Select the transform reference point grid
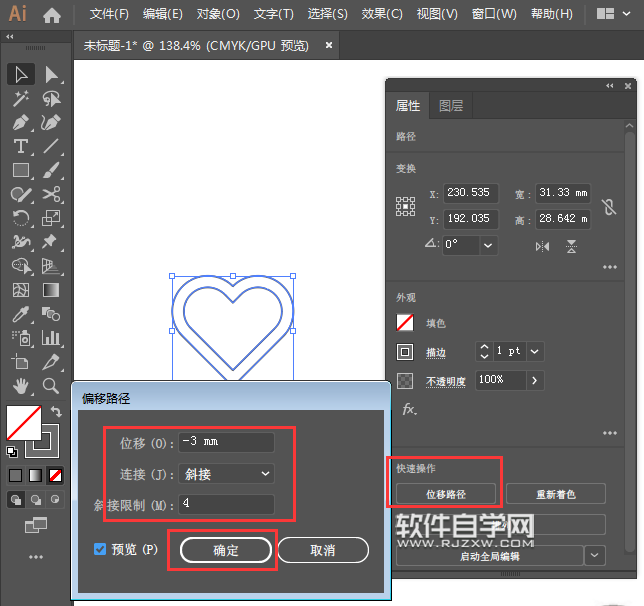Viewport: 644px width, 606px height. (405, 206)
